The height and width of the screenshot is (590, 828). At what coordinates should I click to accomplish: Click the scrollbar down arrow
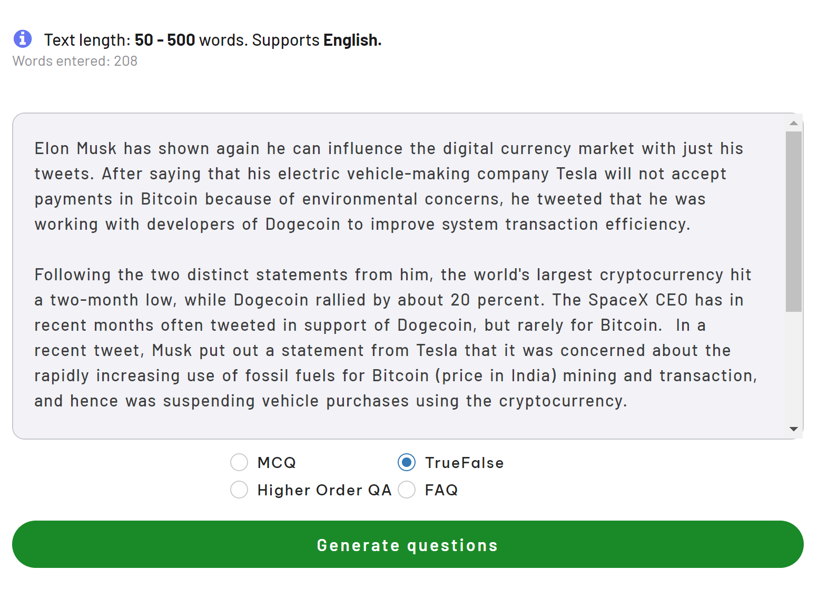pos(793,429)
